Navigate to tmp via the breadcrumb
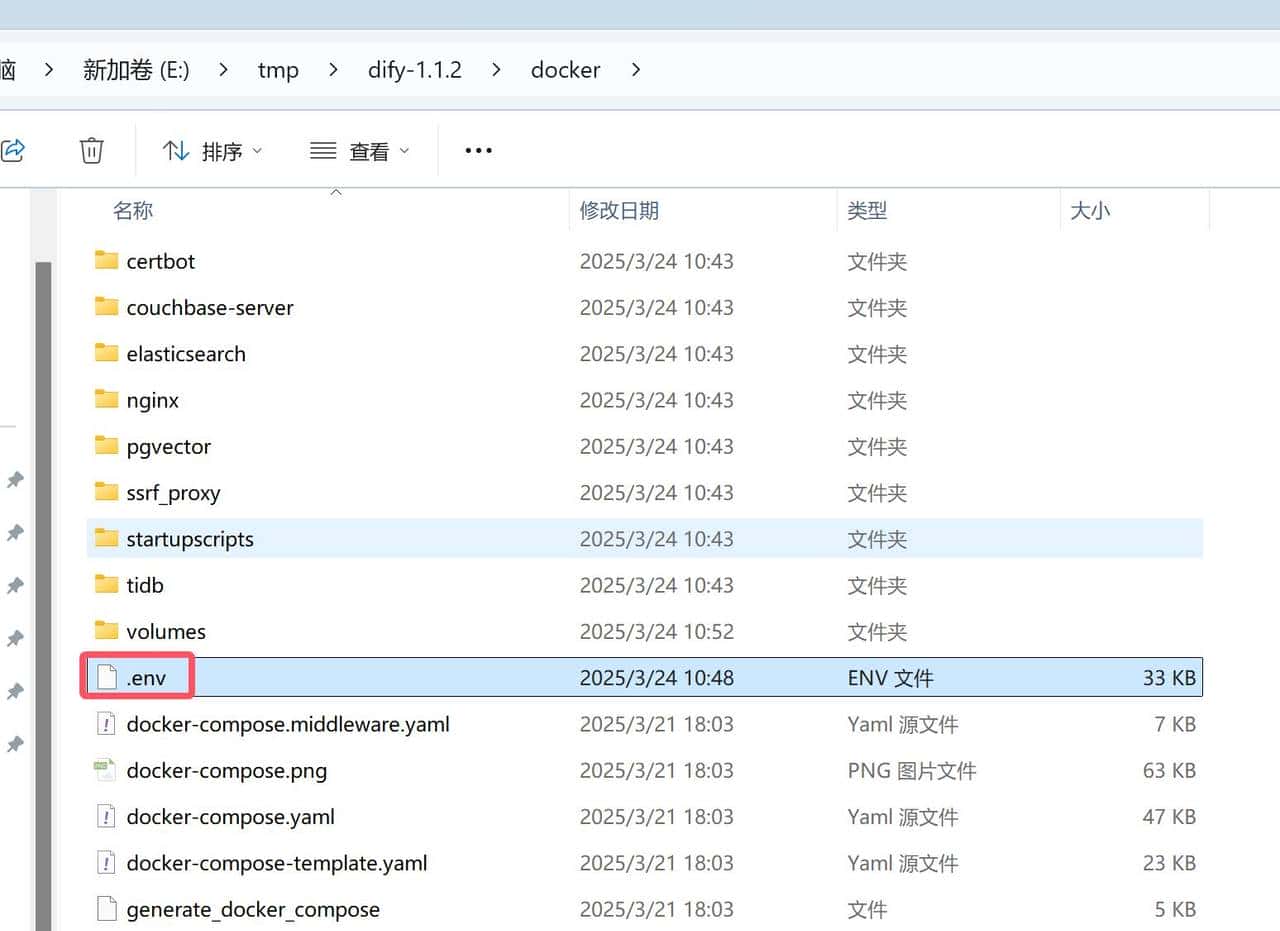The image size is (1280, 931). [x=277, y=70]
